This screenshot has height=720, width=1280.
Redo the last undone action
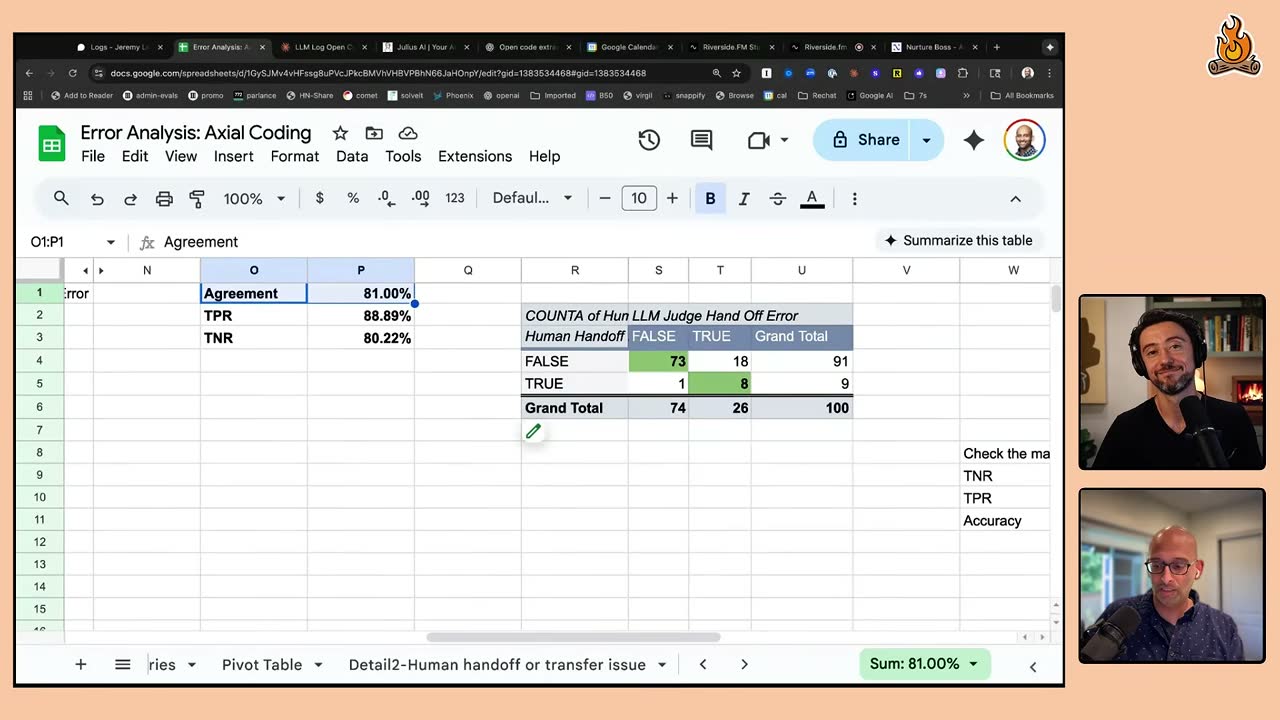(130, 199)
